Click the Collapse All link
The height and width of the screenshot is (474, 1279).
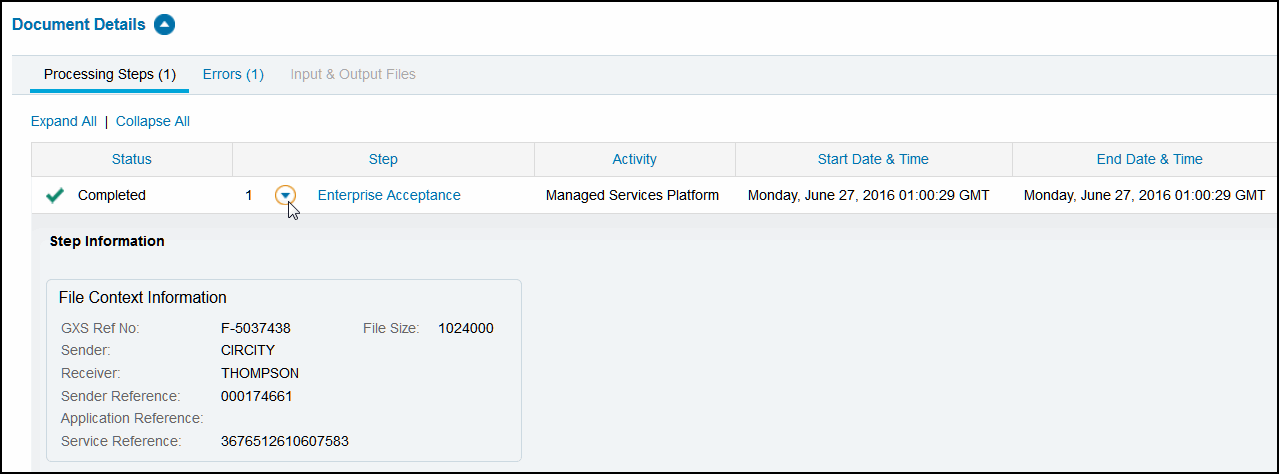153,121
